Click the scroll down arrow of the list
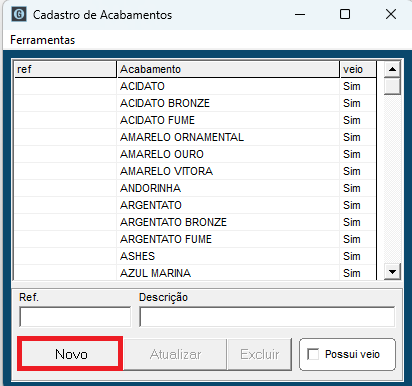The image size is (412, 386). [x=392, y=272]
